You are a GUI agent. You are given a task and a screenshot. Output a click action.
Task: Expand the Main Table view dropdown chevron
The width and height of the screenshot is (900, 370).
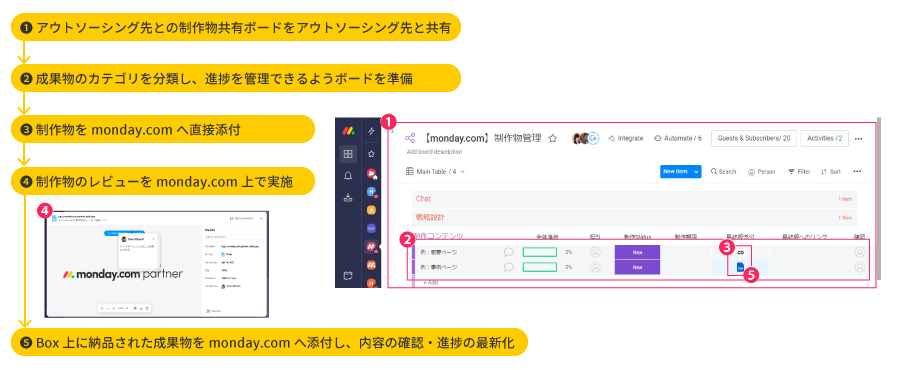[463, 172]
